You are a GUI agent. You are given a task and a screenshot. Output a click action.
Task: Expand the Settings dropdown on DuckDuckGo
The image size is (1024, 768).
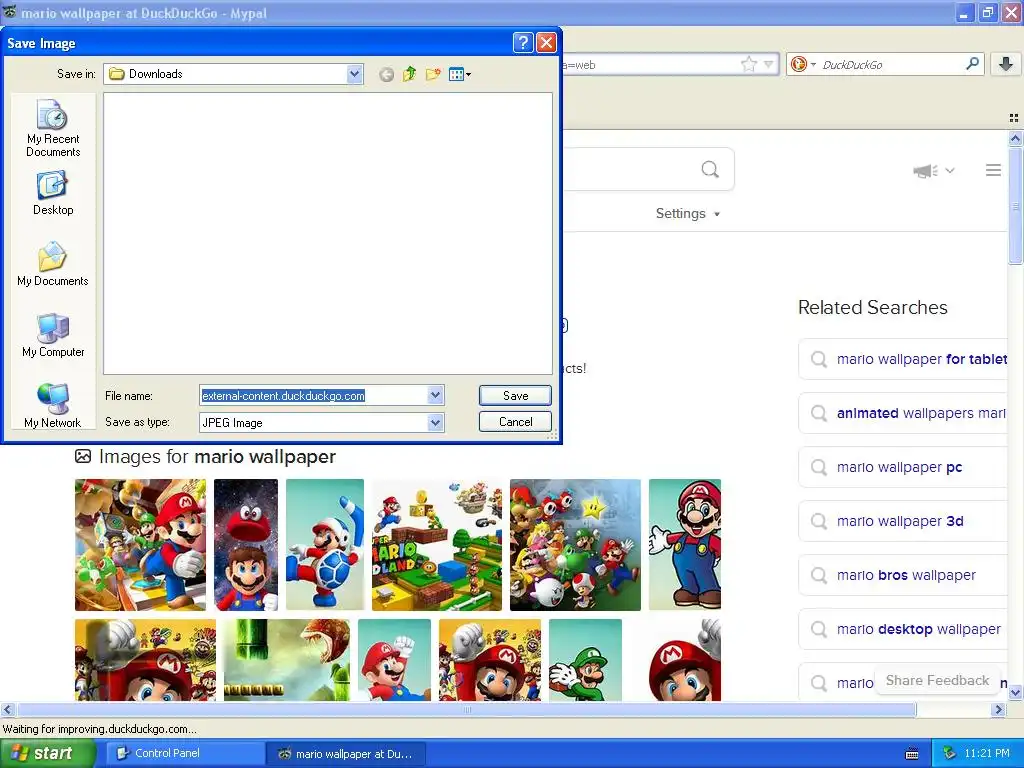[688, 214]
